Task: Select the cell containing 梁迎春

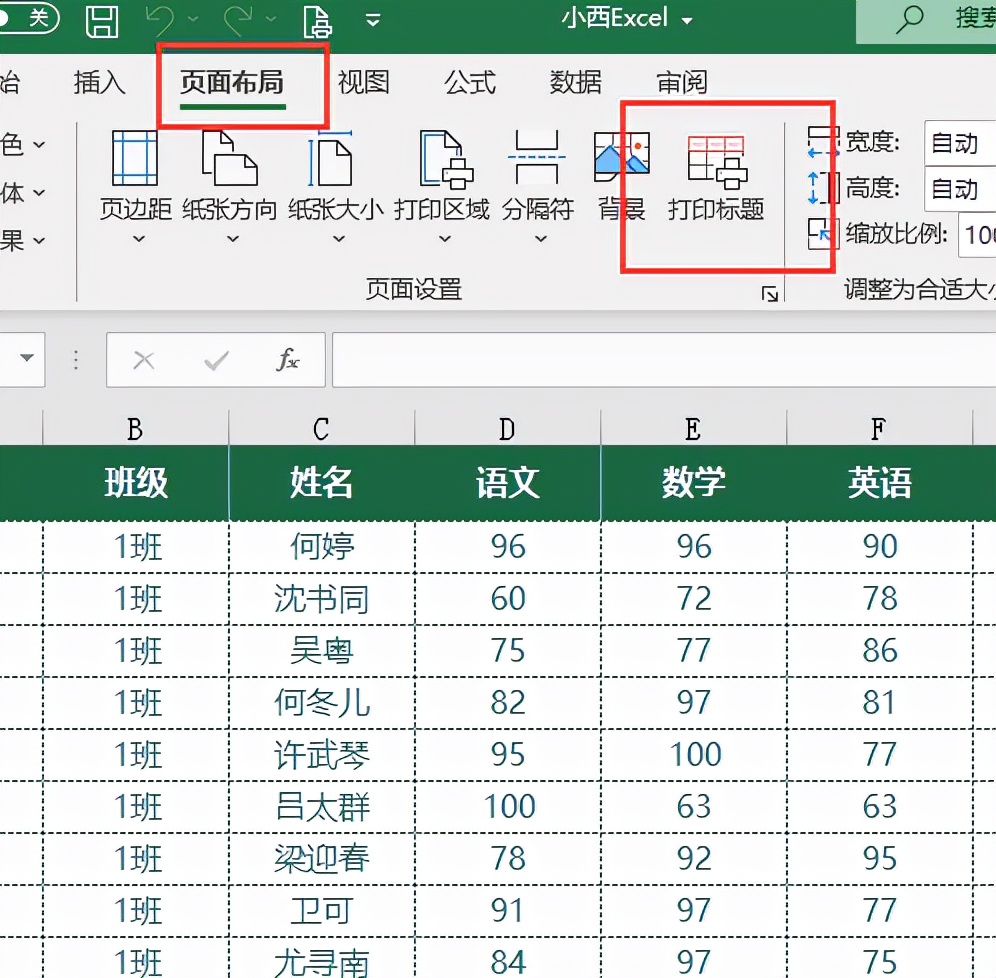Action: coord(321,859)
